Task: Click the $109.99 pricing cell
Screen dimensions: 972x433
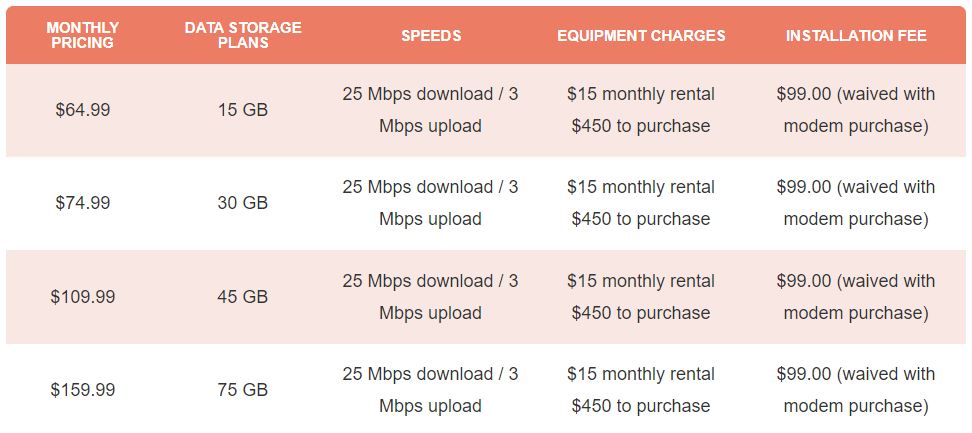Action: coord(82,297)
